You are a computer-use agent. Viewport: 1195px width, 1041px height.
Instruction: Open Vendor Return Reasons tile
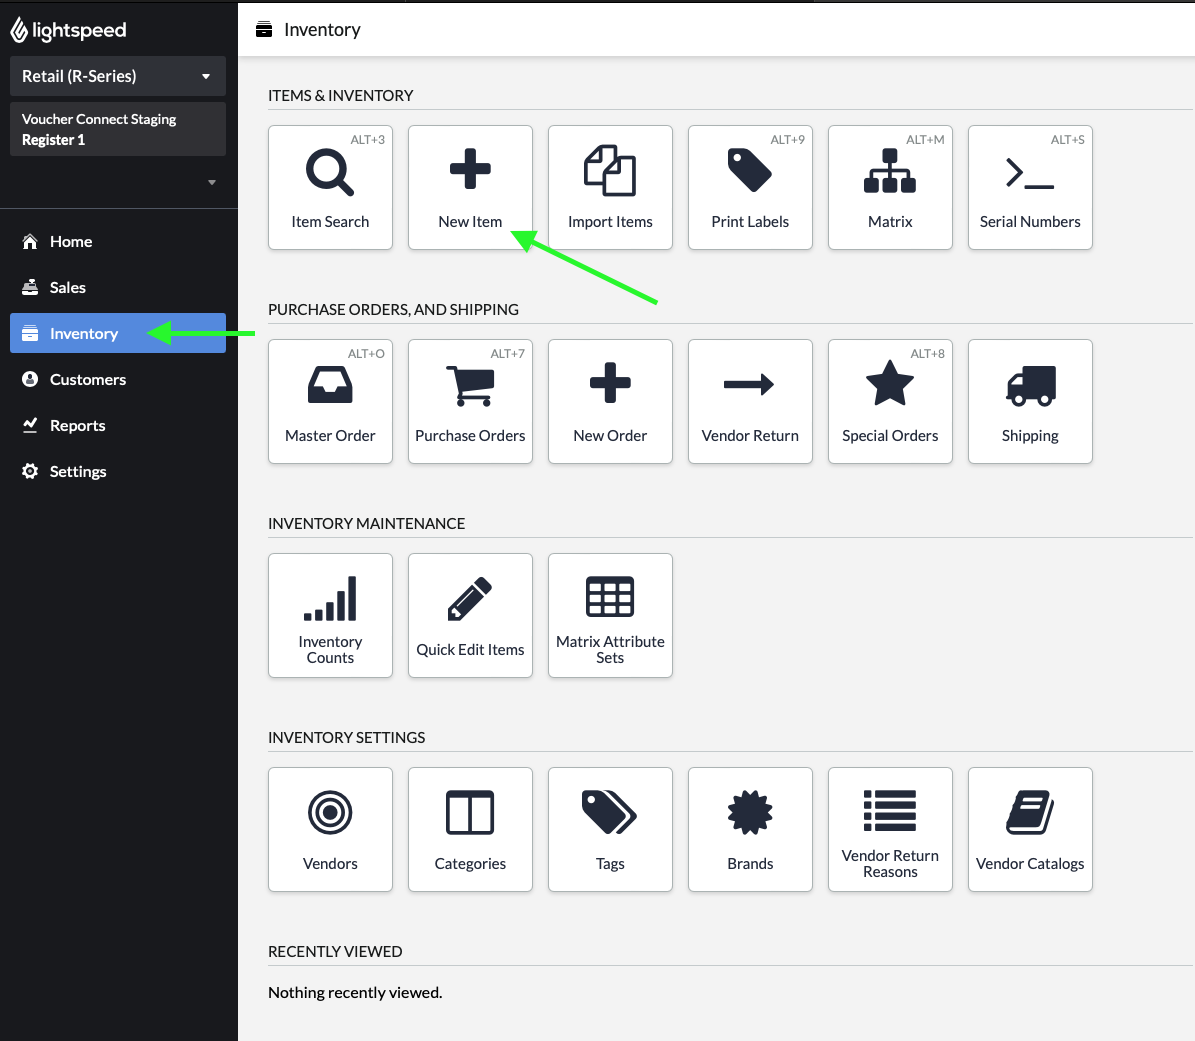pyautogui.click(x=890, y=829)
